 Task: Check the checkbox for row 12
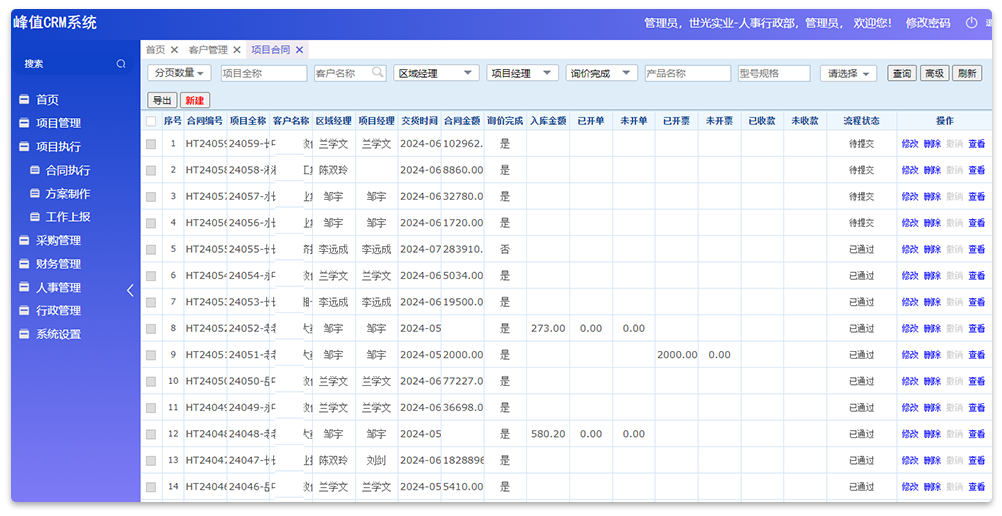(151, 434)
